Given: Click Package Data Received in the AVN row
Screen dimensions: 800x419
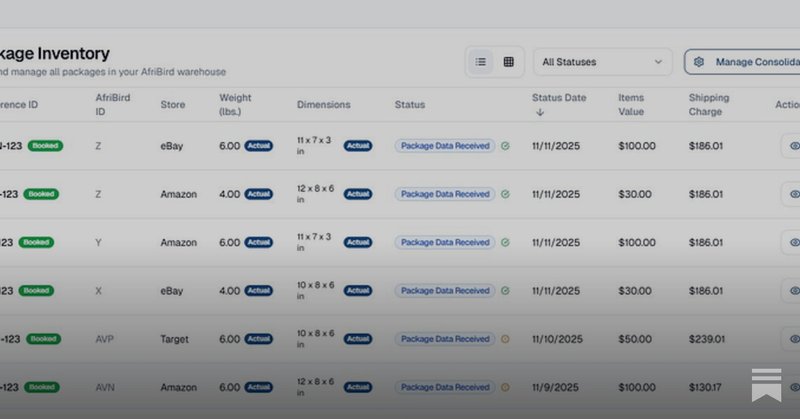Looking at the screenshot, I should 445,387.
